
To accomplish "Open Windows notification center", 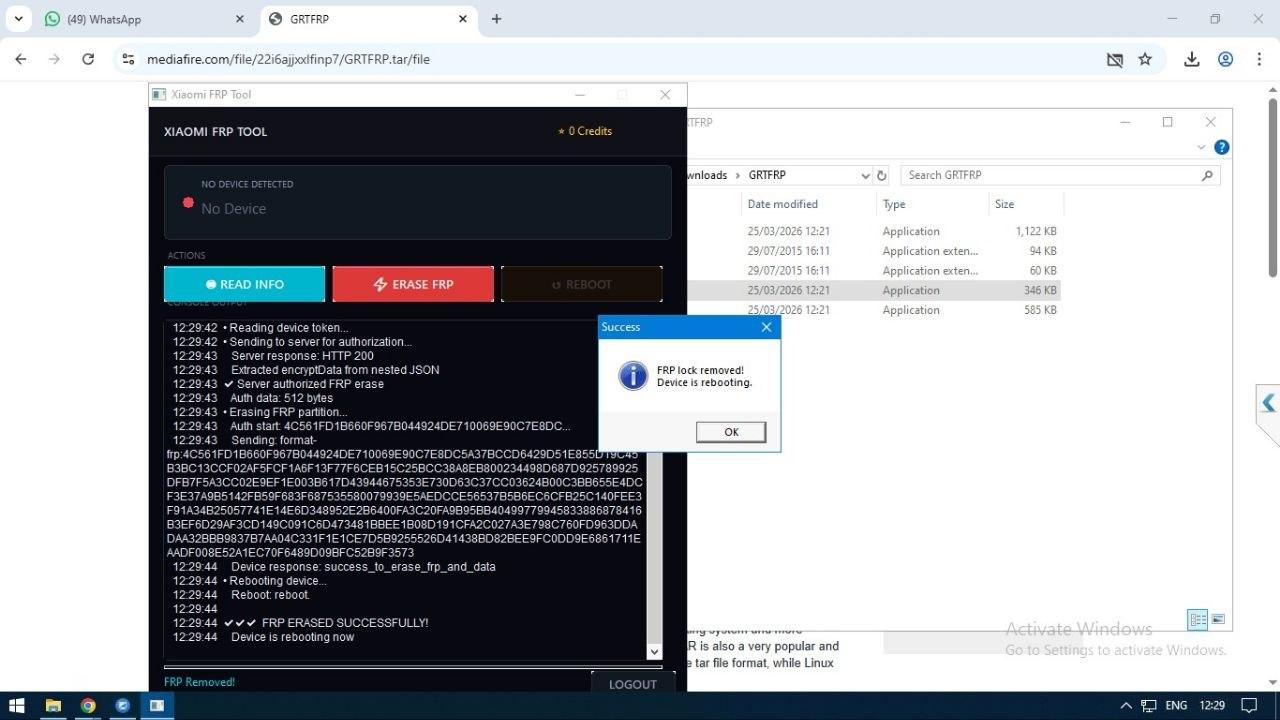I will click(x=1249, y=705).
